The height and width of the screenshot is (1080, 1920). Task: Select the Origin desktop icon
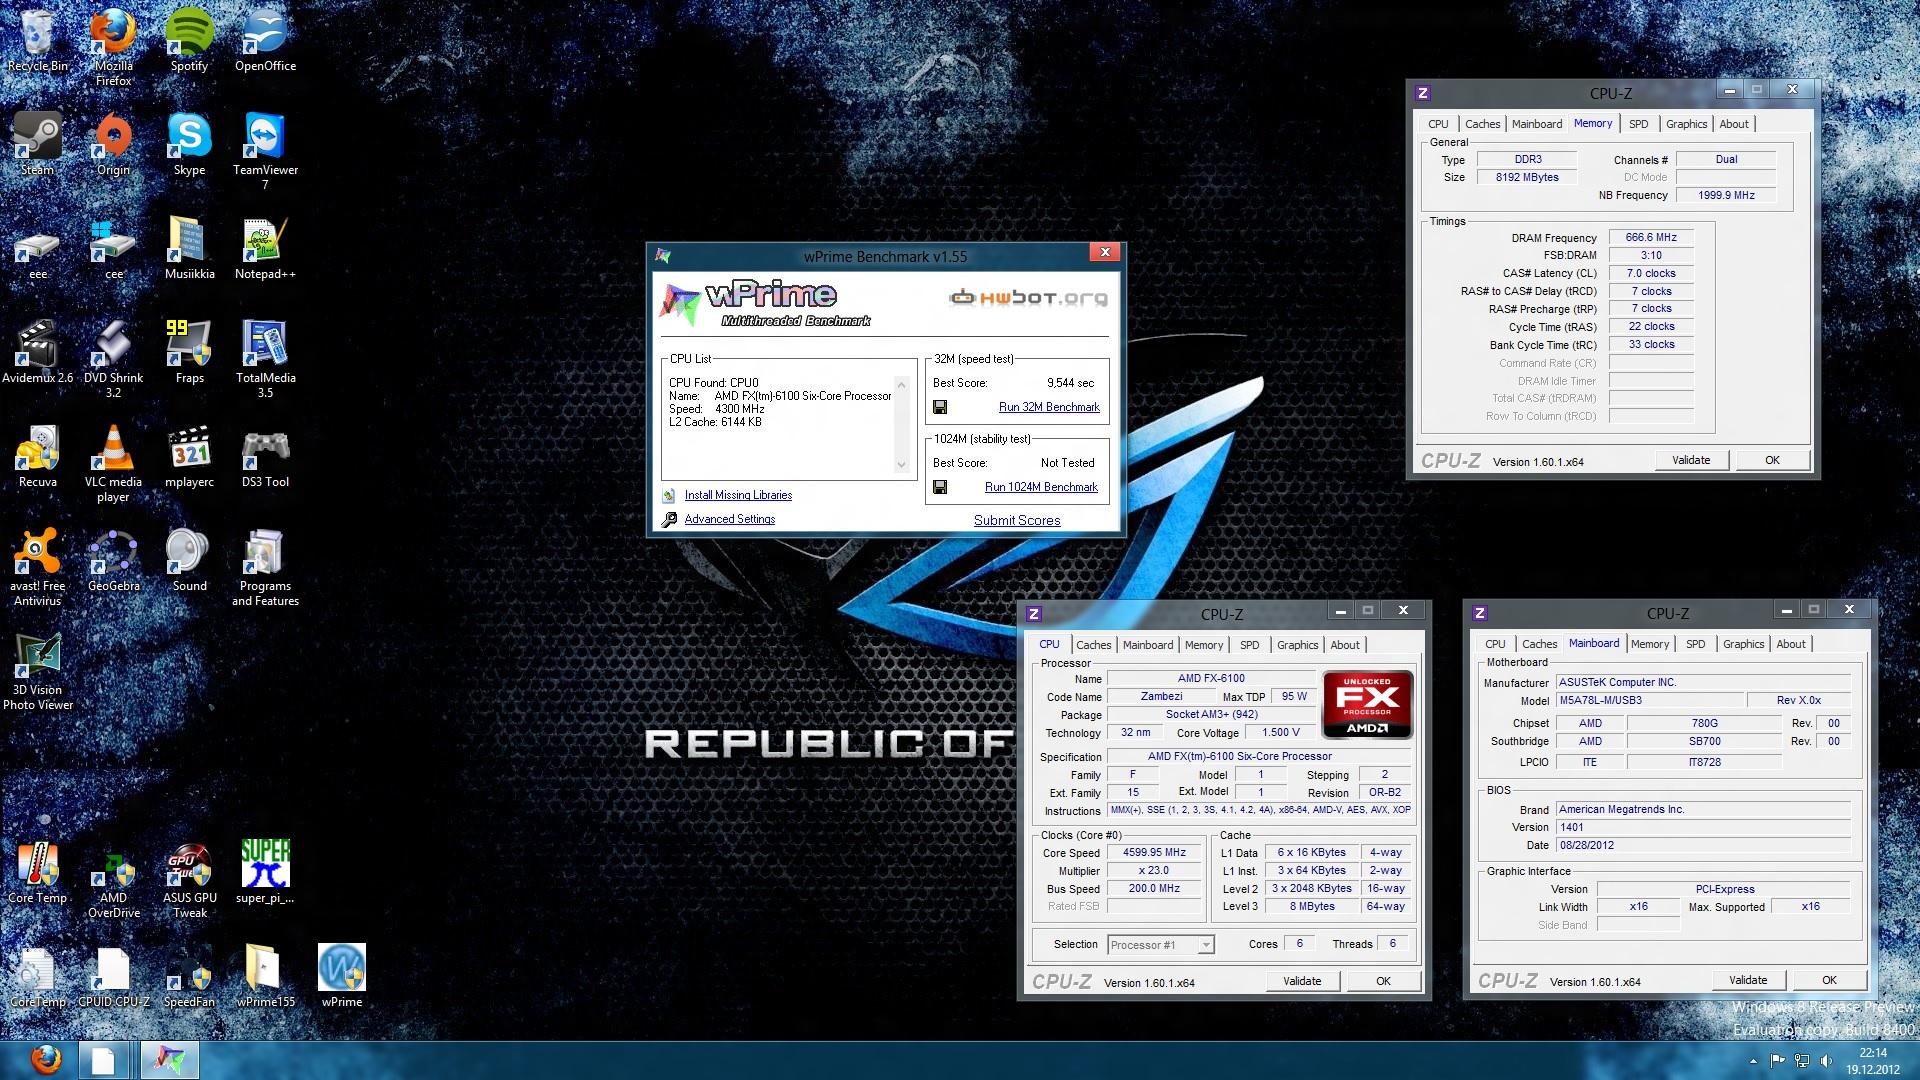coord(113,145)
